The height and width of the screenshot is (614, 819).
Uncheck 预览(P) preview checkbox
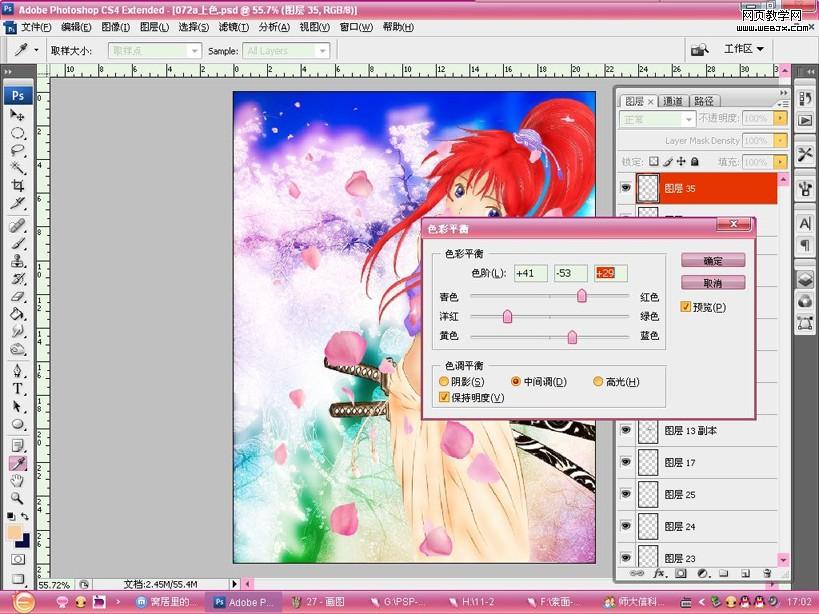tap(686, 307)
